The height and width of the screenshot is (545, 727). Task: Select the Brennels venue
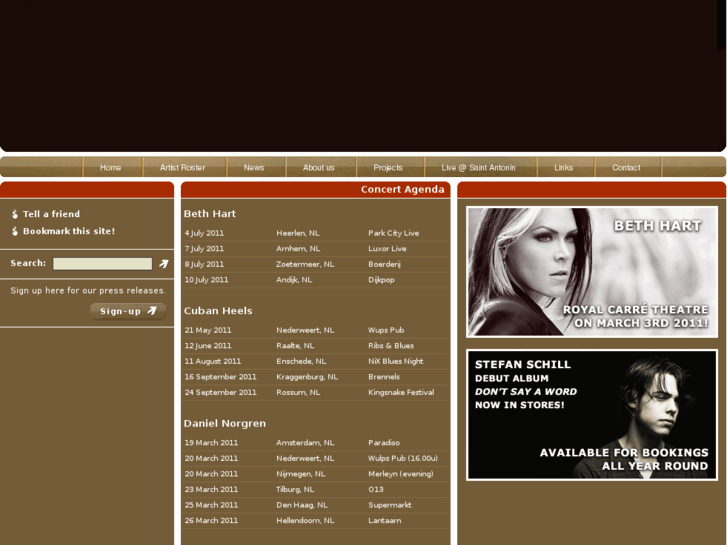[384, 377]
